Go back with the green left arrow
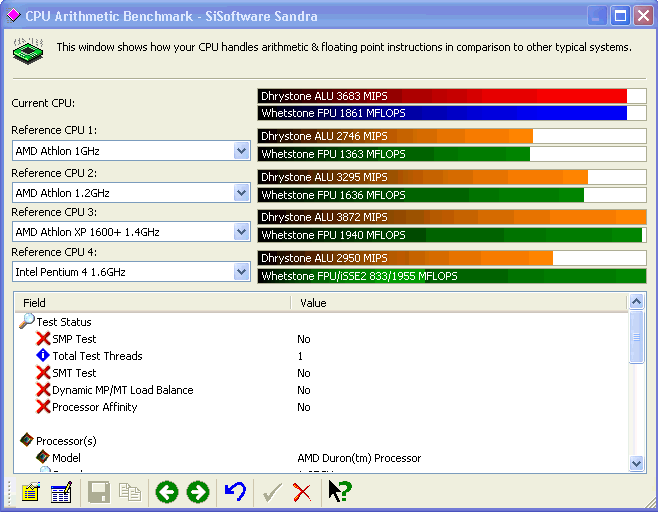The width and height of the screenshot is (658, 512). coord(167,492)
